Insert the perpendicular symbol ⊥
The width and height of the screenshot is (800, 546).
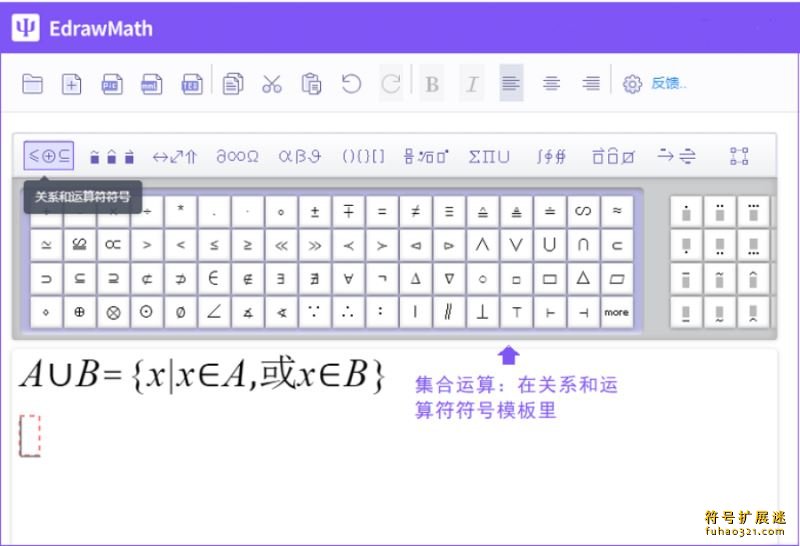point(483,312)
